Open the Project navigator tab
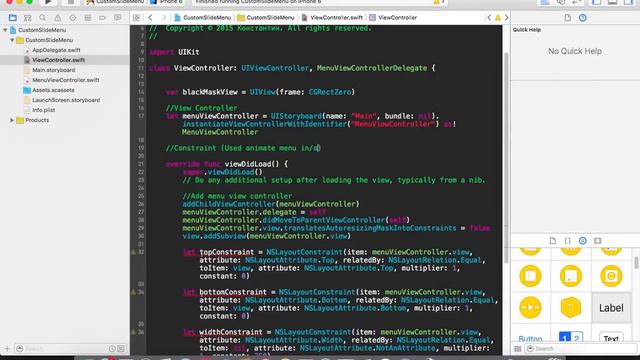This screenshot has width=640, height=360. click(13, 18)
